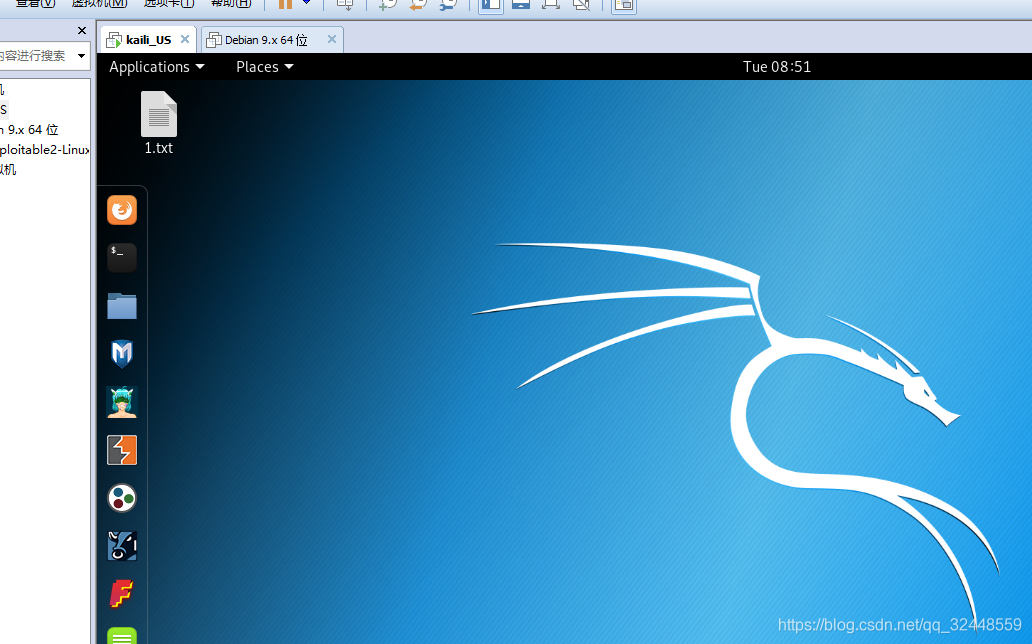
Task: Open the snapshot manager wrench icon
Action: pos(448,5)
